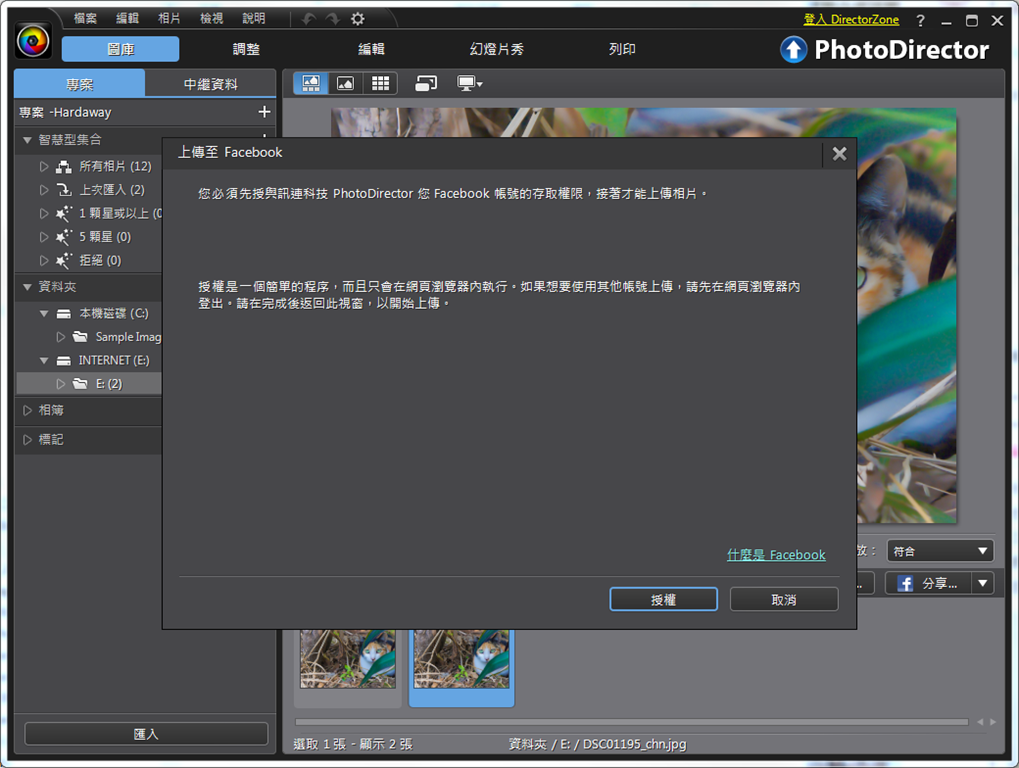Viewport: 1019px width, 768px height.
Task: Click the Authorize button
Action: 664,599
